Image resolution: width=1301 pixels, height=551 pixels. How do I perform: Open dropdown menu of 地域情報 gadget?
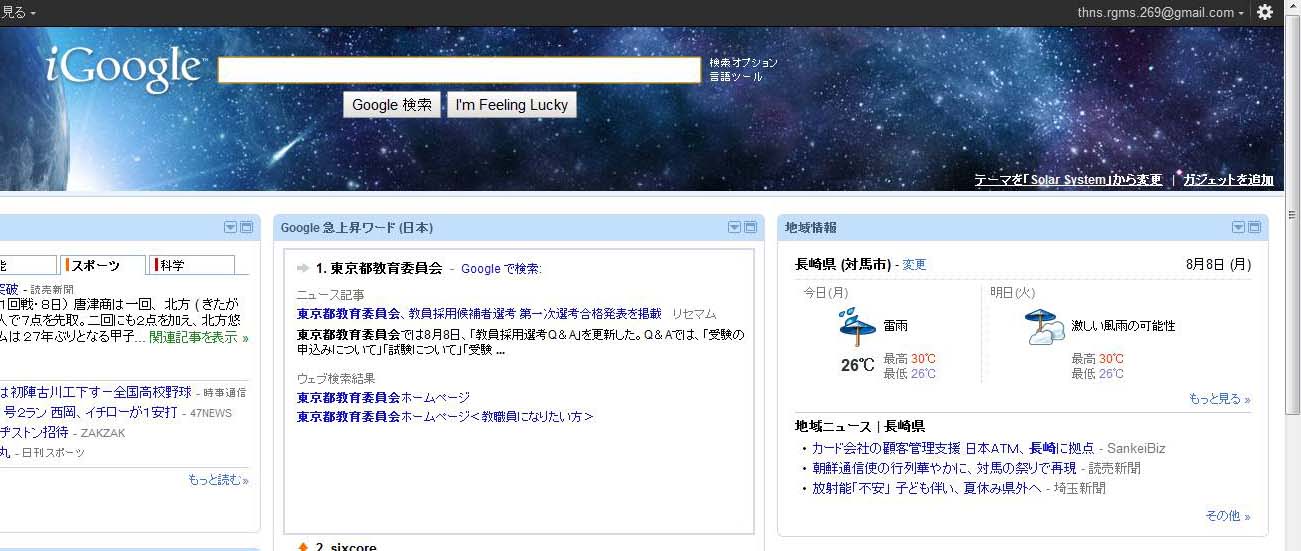1238,227
